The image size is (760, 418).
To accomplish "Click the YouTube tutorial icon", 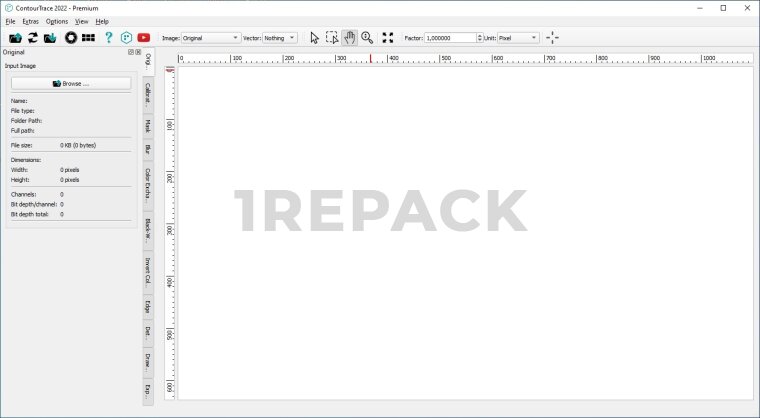I will click(144, 37).
